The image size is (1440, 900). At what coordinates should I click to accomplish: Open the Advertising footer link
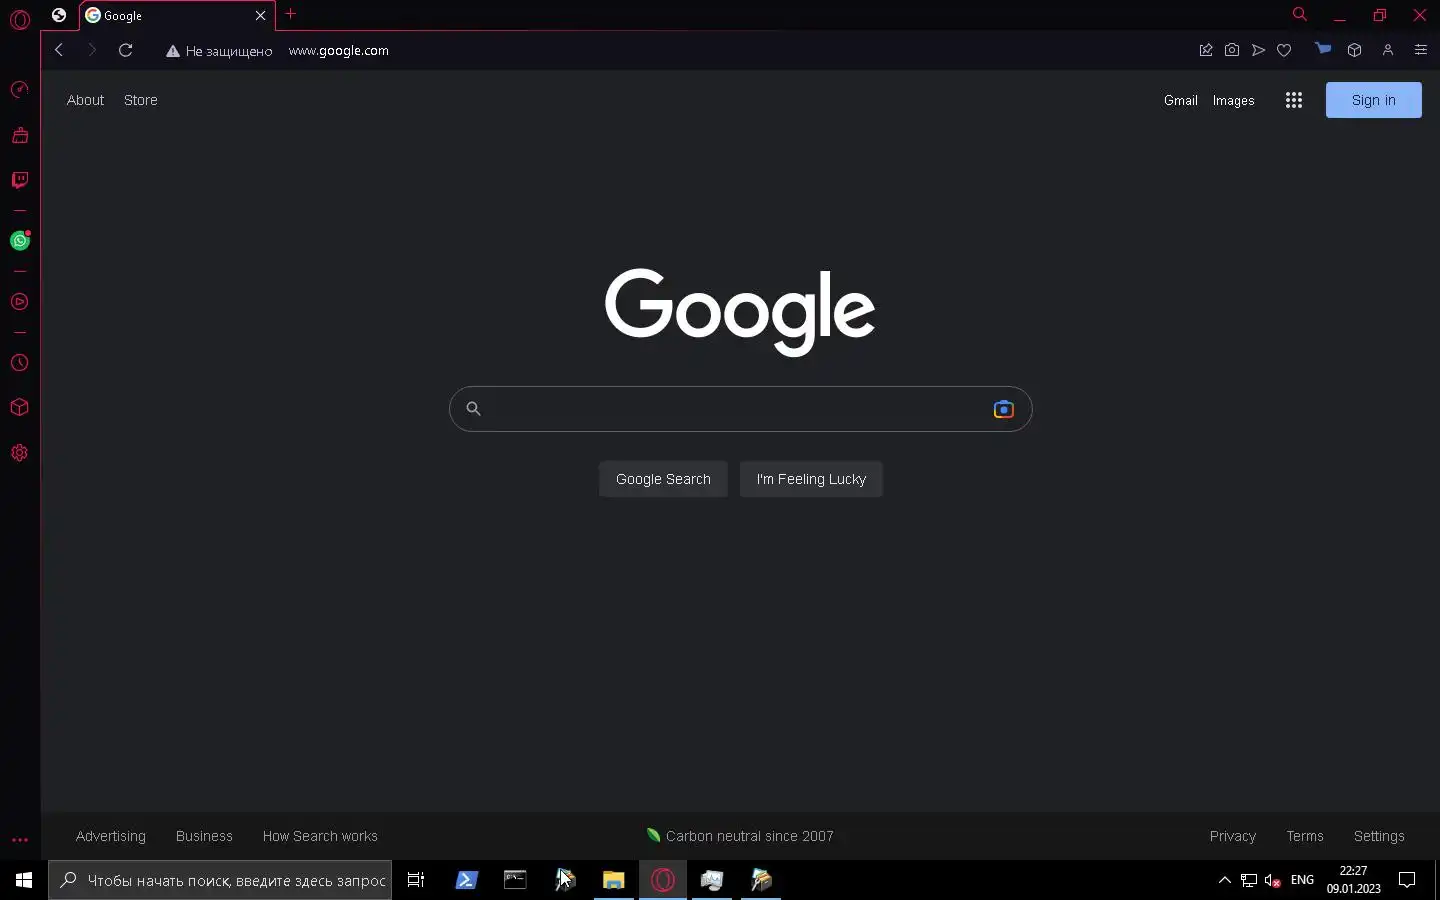(x=111, y=836)
